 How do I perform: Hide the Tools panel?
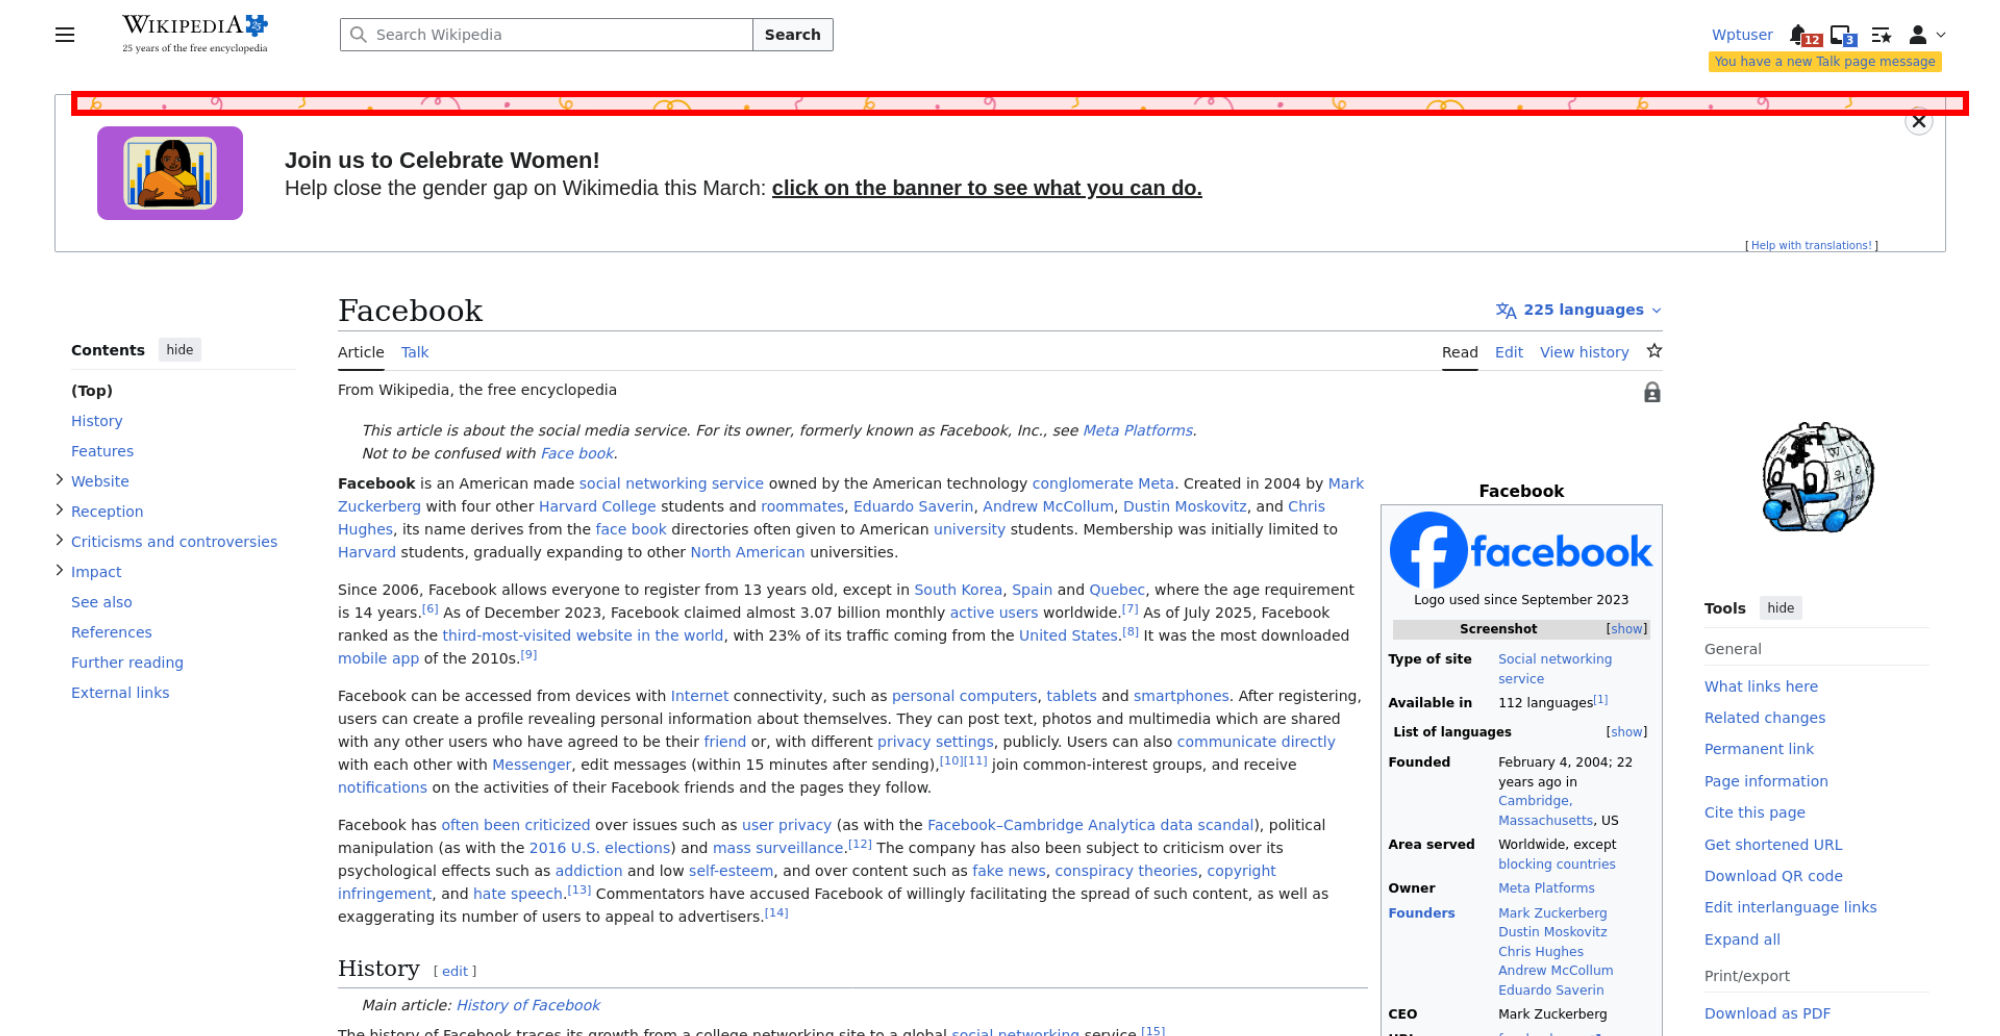click(1780, 608)
